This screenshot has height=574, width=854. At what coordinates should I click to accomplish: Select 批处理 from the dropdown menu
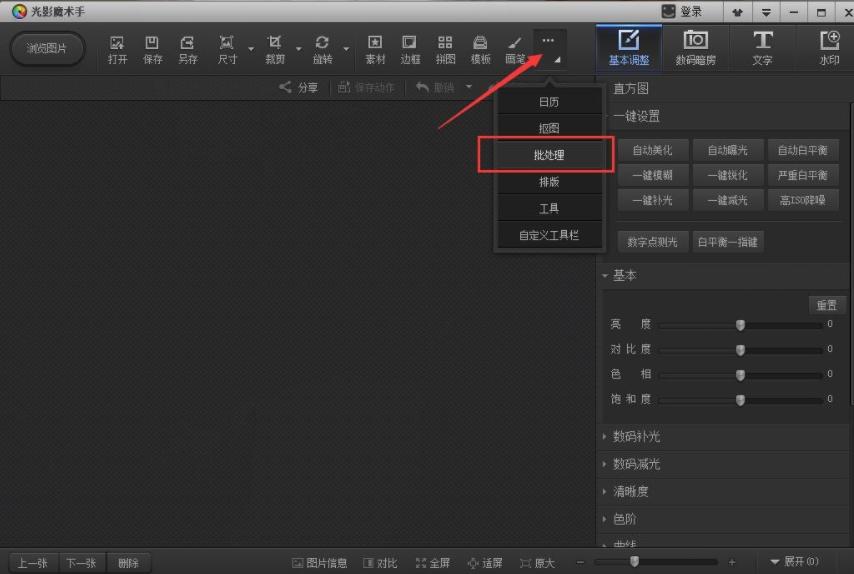coord(549,155)
